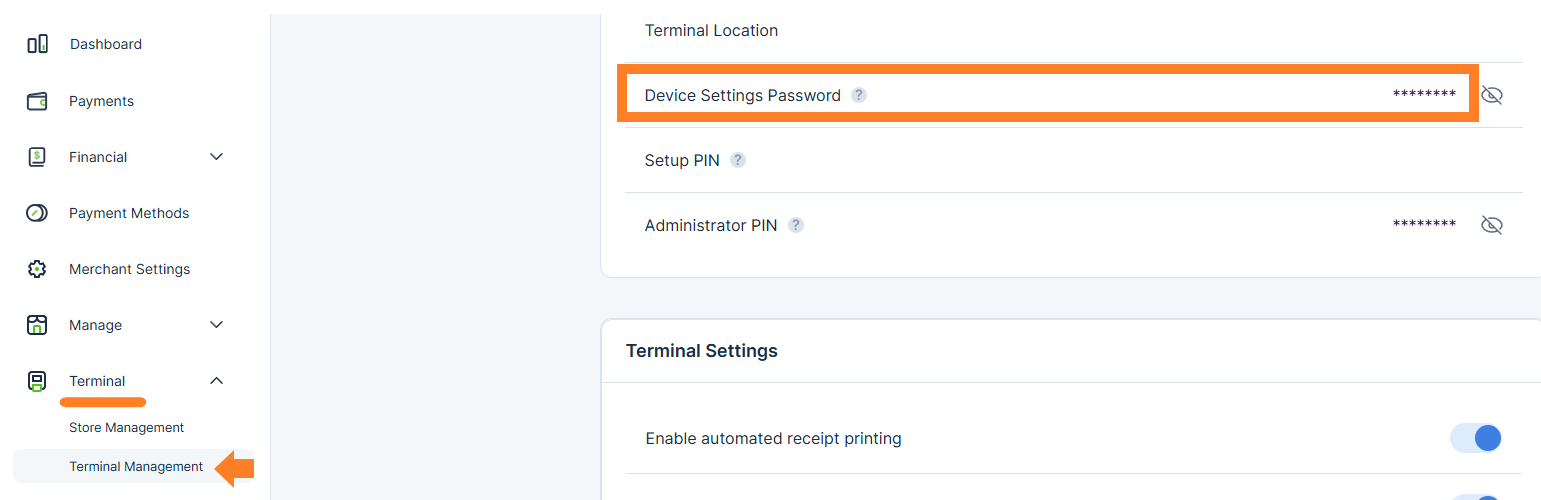Disable automated receipt printing toggle
The width and height of the screenshot is (1541, 500).
point(1476,438)
